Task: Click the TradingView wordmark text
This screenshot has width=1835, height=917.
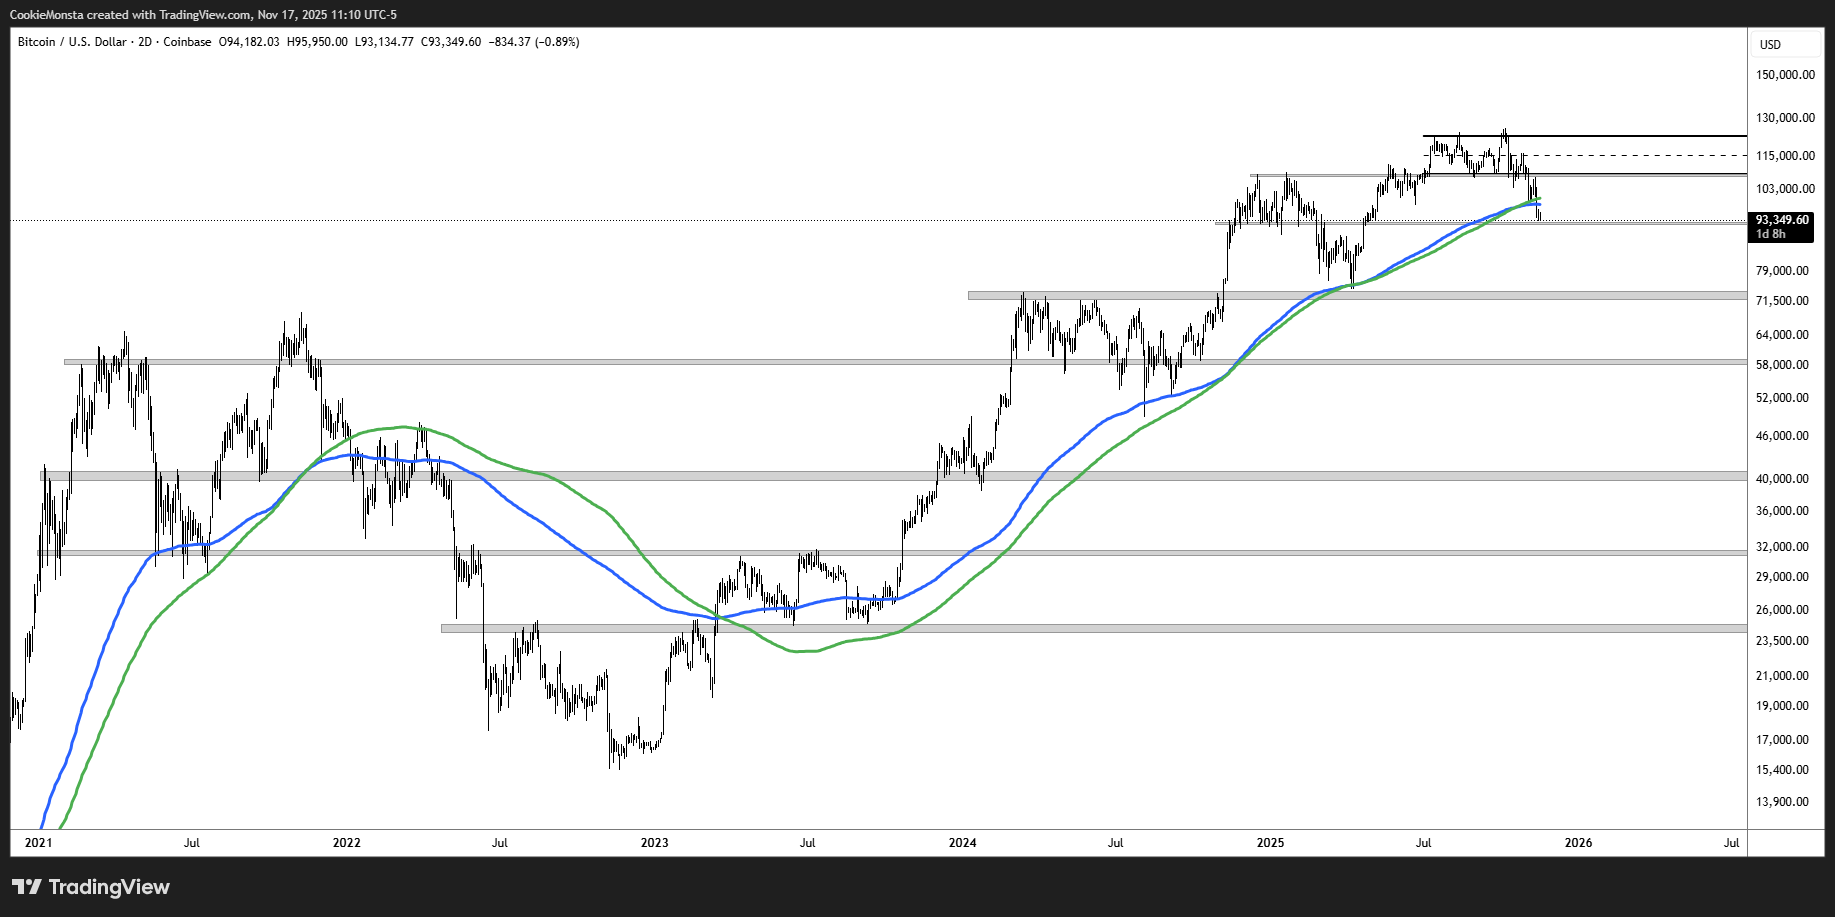Action: pos(109,887)
